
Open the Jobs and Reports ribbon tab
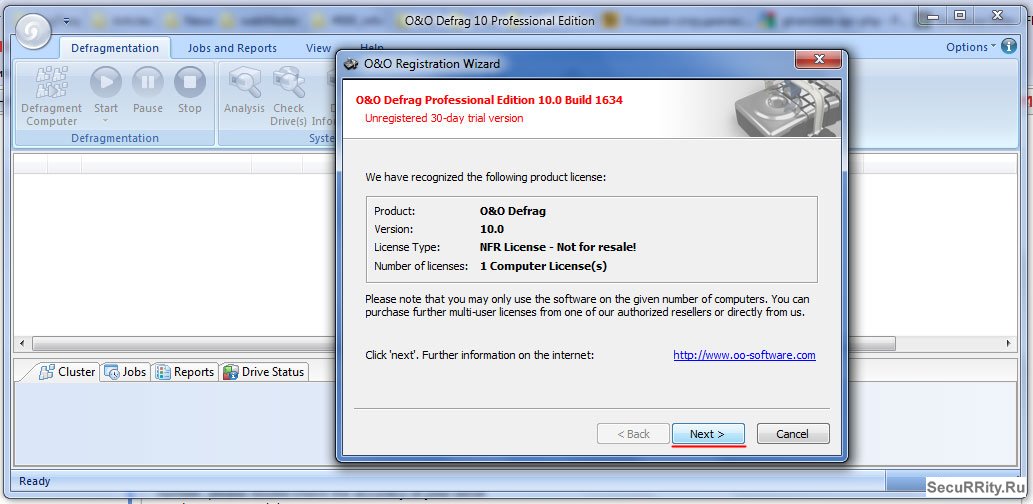tap(232, 48)
